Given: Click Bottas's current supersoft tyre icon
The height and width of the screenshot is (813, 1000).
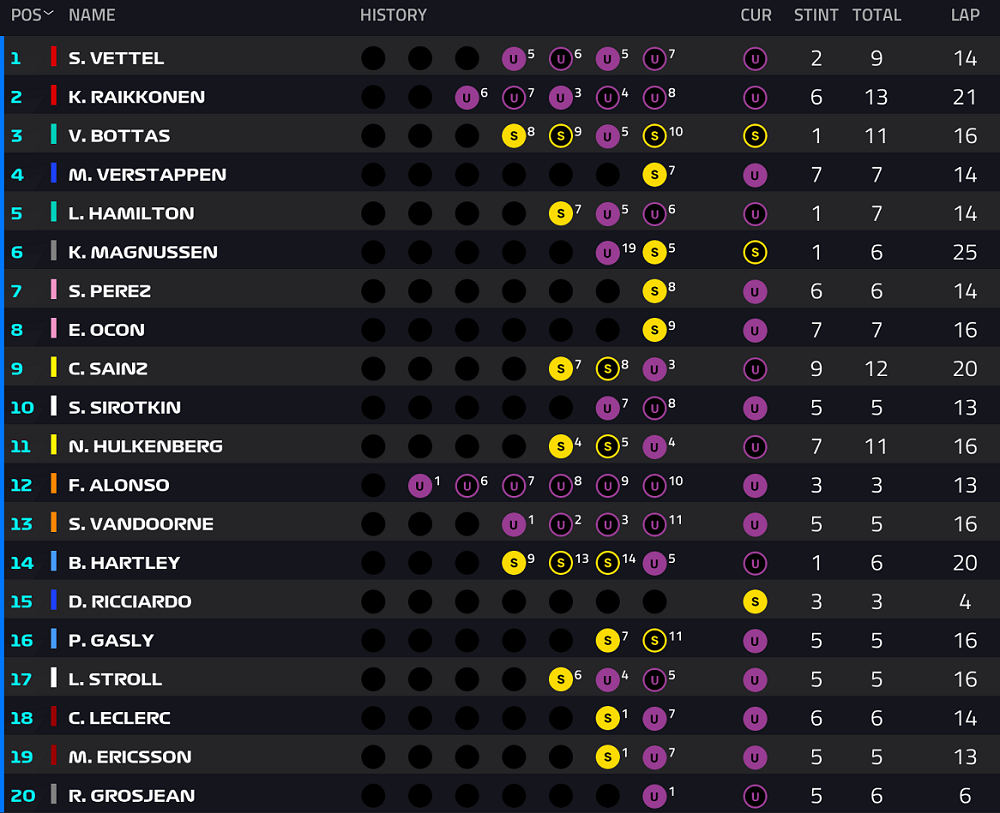Looking at the screenshot, I should click(x=754, y=136).
